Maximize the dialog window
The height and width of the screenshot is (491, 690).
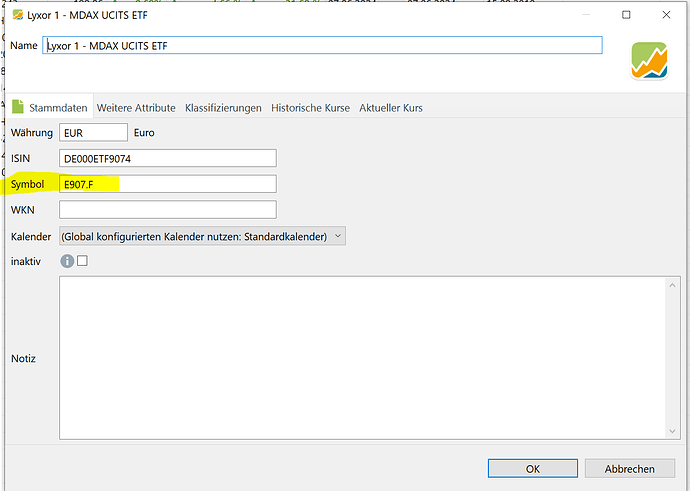[x=626, y=15]
